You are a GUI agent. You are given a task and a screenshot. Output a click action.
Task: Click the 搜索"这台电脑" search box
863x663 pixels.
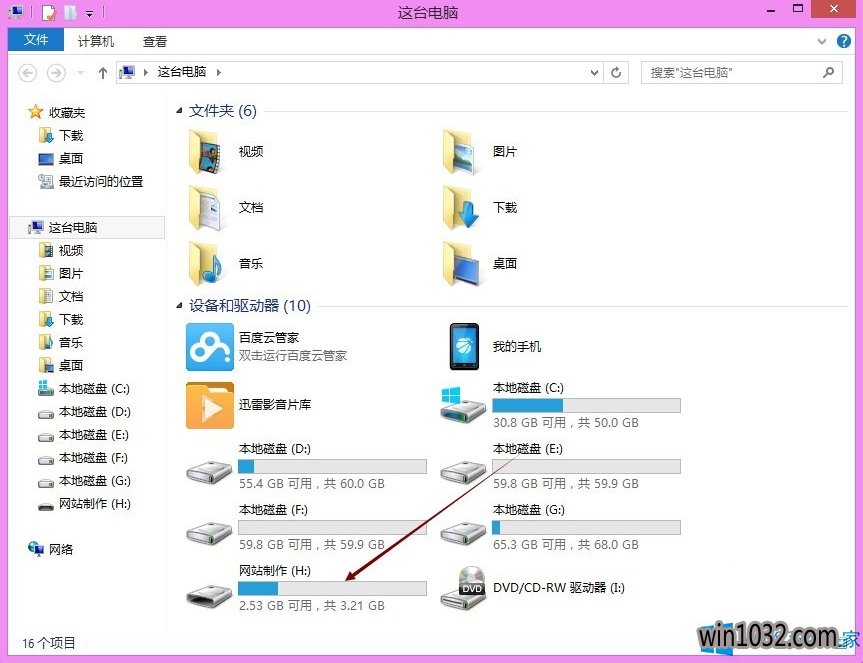(732, 73)
